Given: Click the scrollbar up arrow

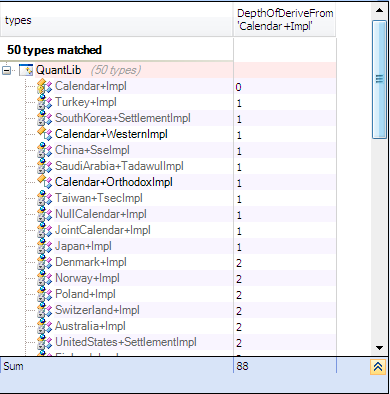Looking at the screenshot, I should [x=379, y=10].
